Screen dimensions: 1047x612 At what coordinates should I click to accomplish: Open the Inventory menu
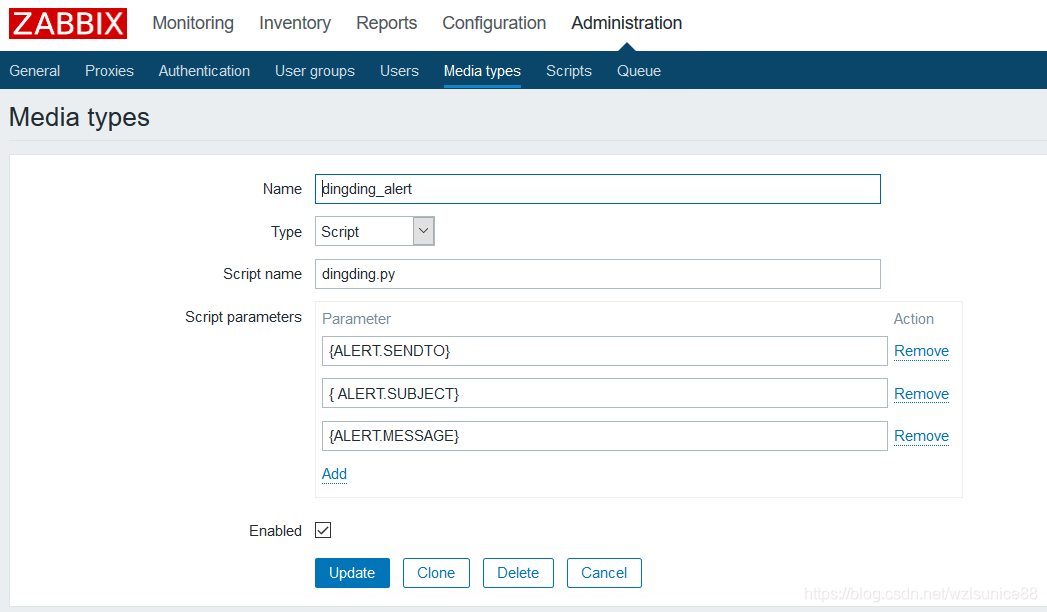pyautogui.click(x=294, y=23)
